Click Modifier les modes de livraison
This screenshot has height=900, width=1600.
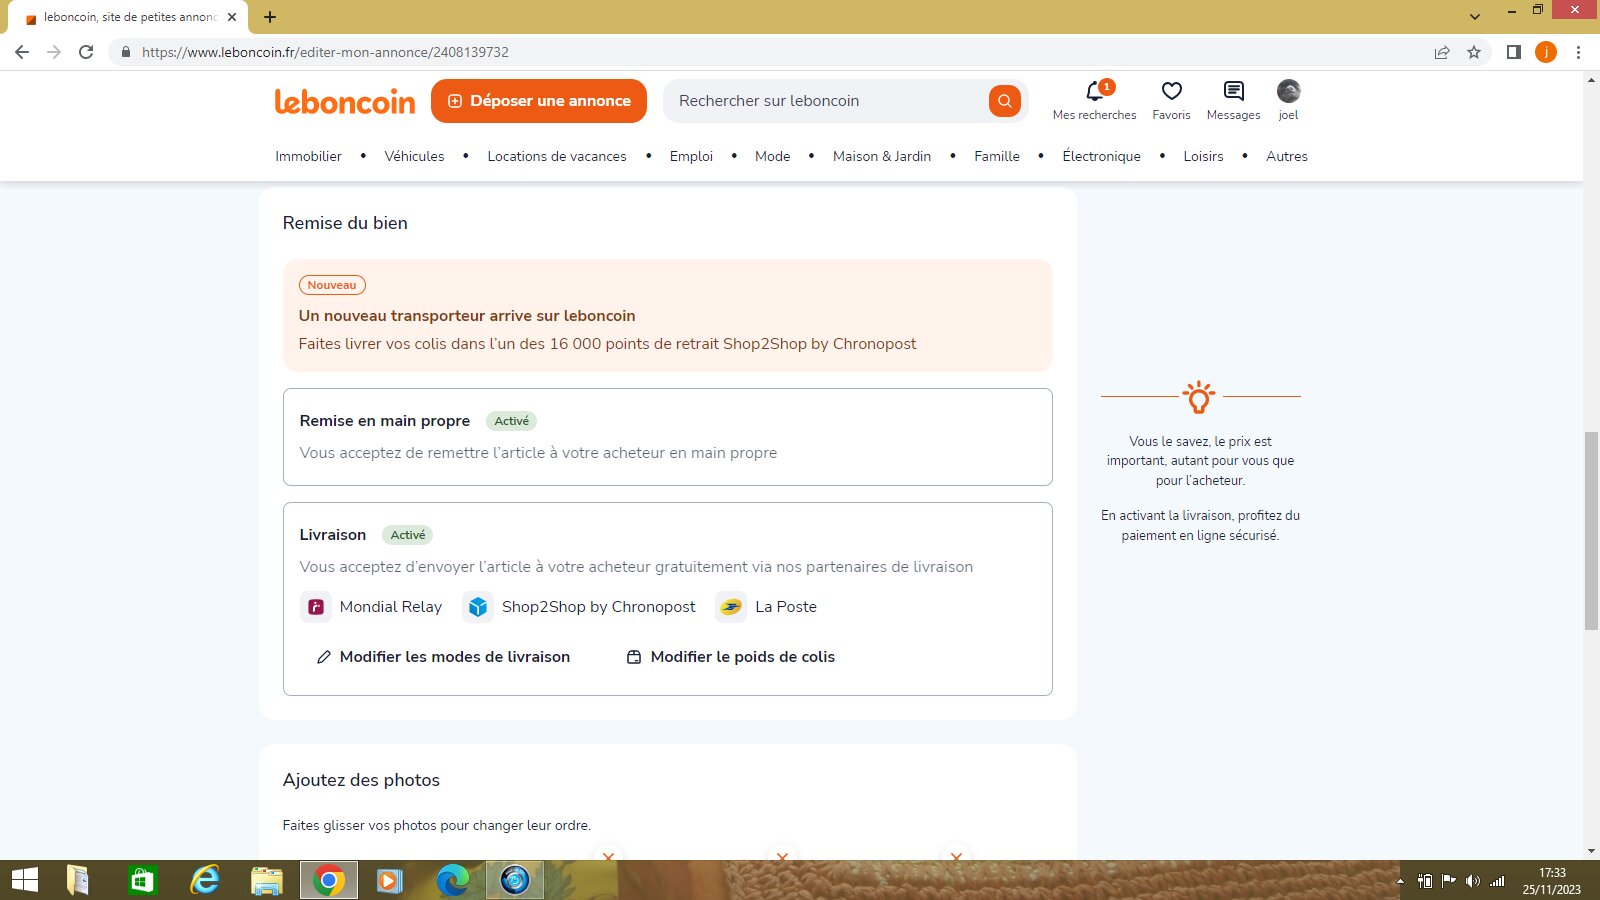point(443,657)
